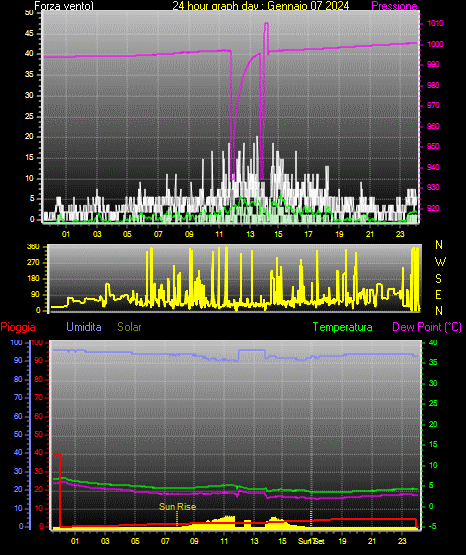Click the pressure spike peak near 1010

pyautogui.click(x=266, y=24)
